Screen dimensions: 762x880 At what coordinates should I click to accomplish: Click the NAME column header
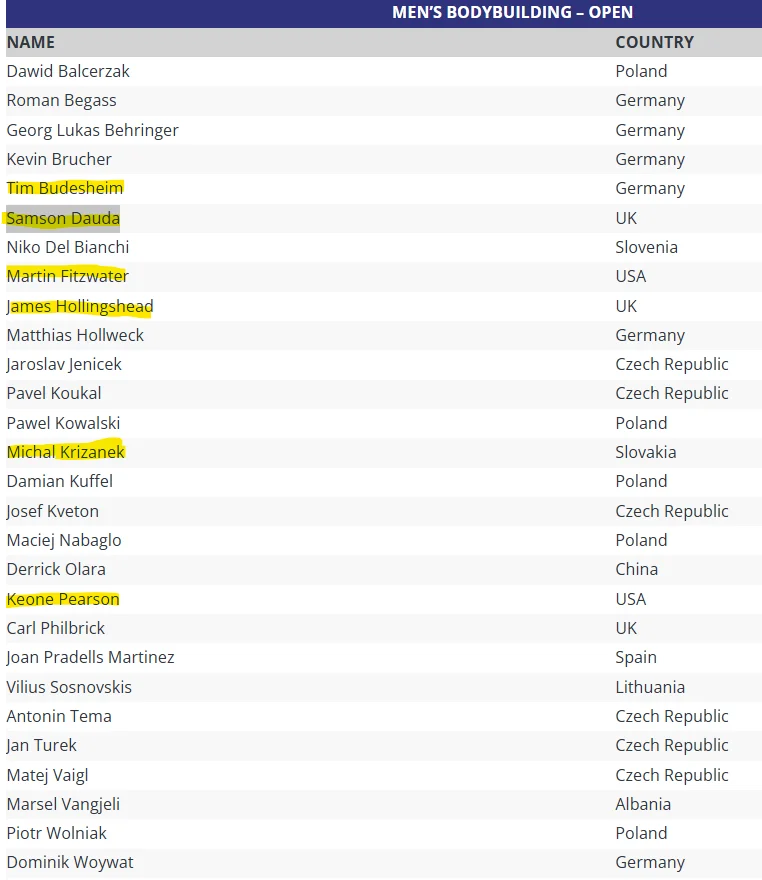pyautogui.click(x=31, y=42)
